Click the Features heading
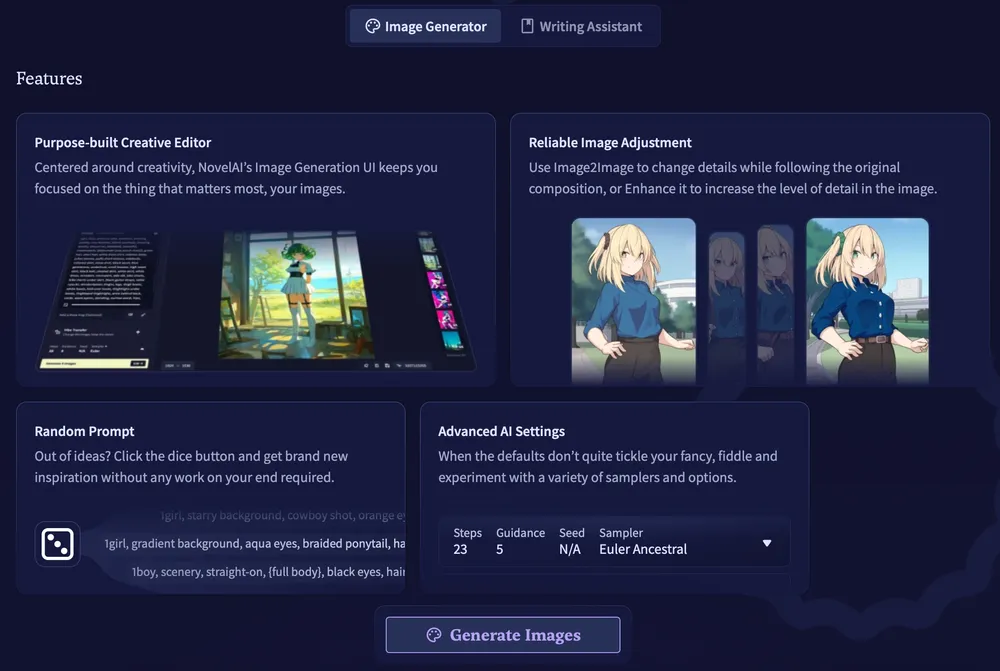This screenshot has width=1000, height=671. [x=49, y=78]
